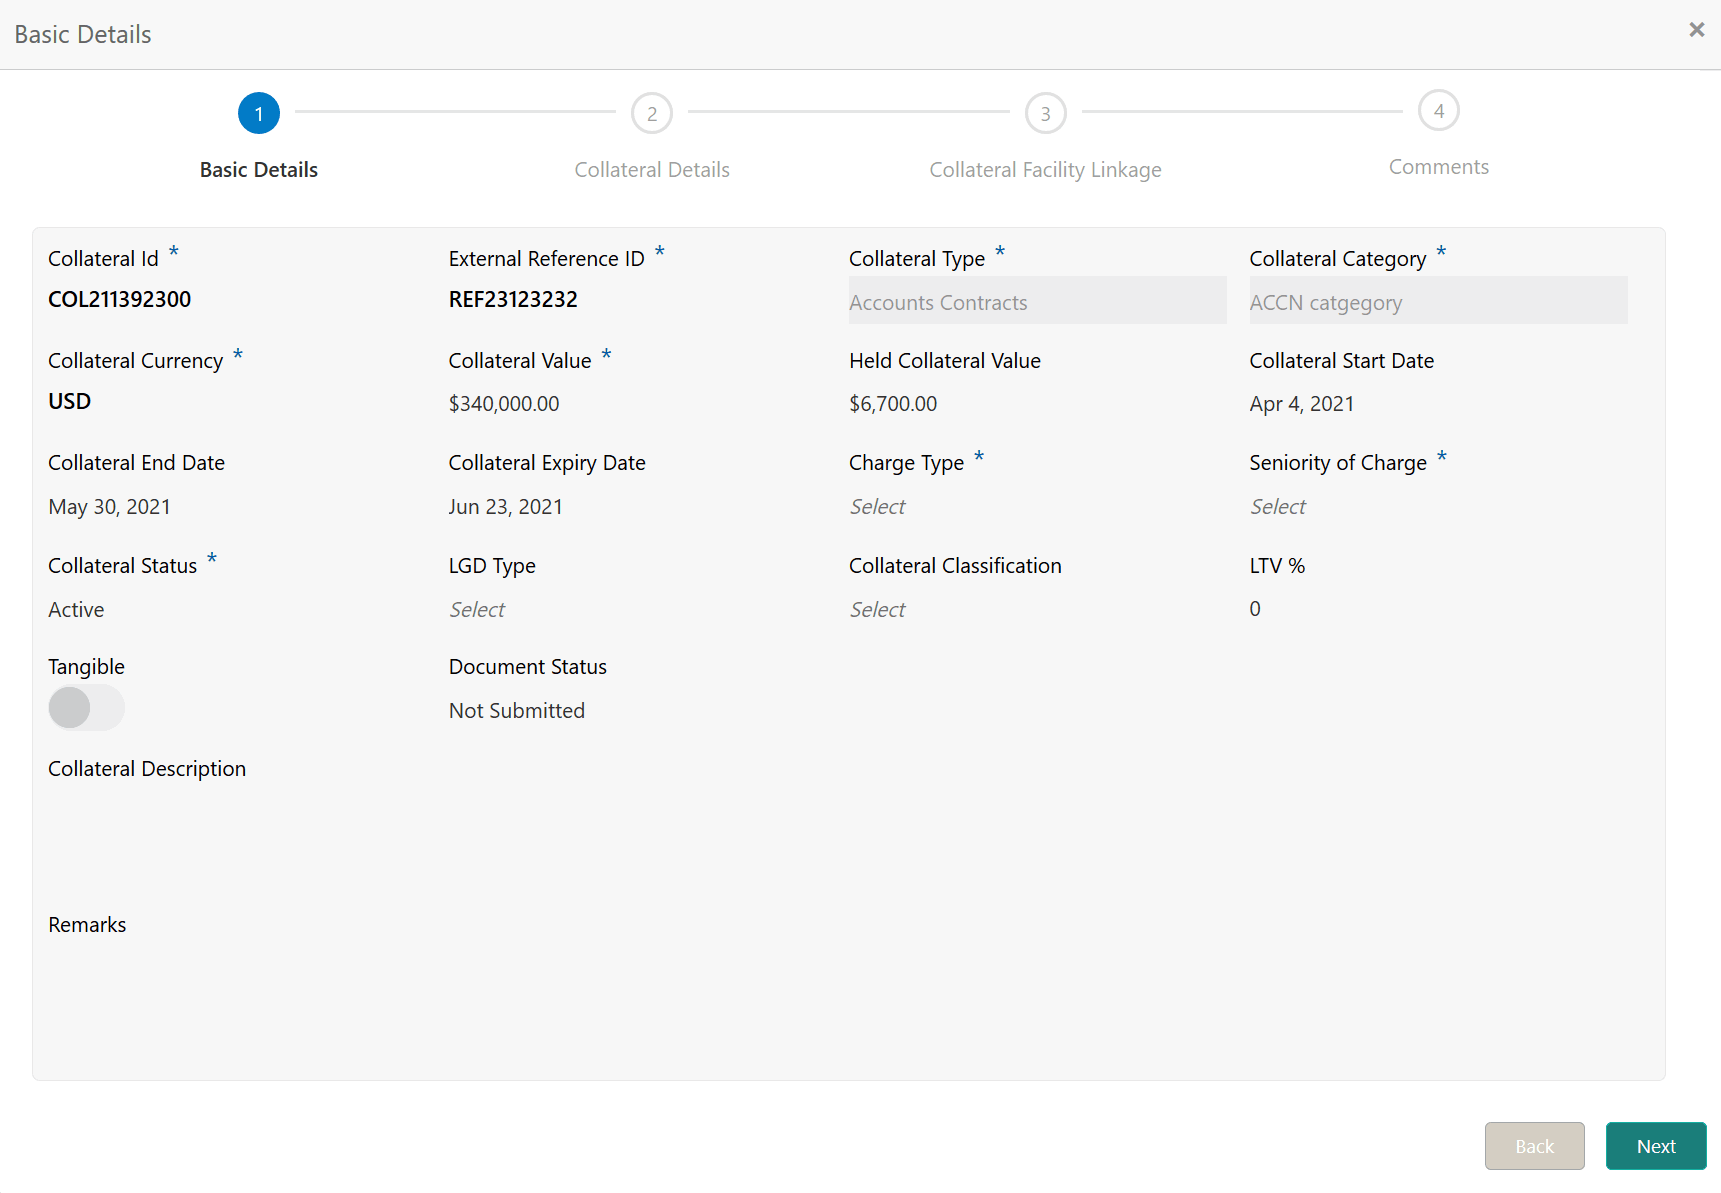Screen dimensions: 1721x1193
Task: Click the Document Status label
Action: (528, 667)
